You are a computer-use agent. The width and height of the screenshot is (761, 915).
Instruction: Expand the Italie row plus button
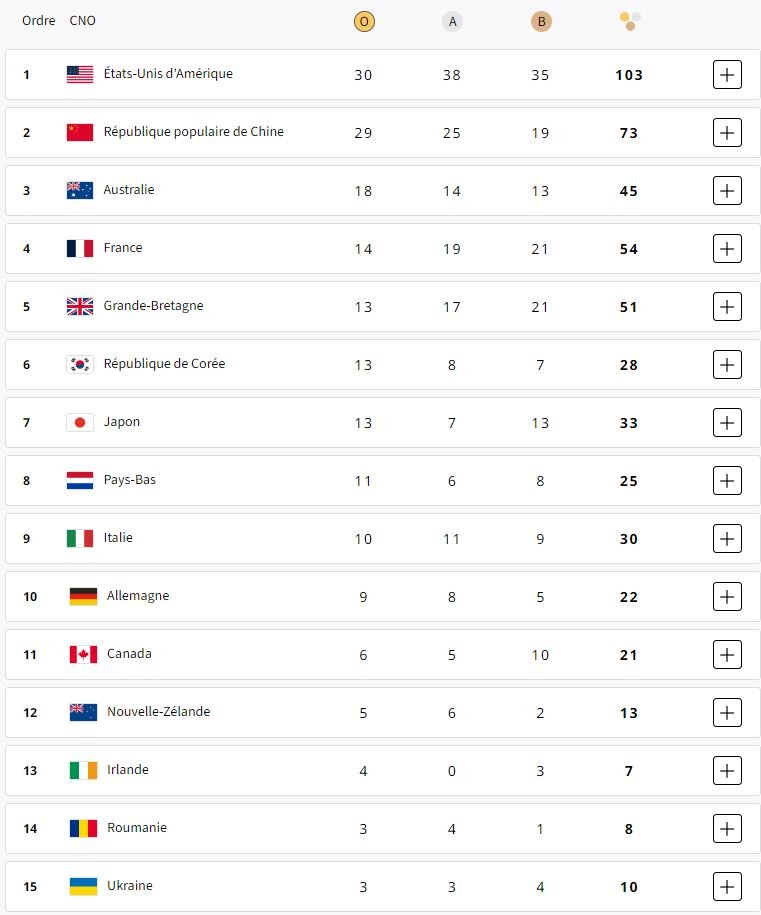click(727, 539)
